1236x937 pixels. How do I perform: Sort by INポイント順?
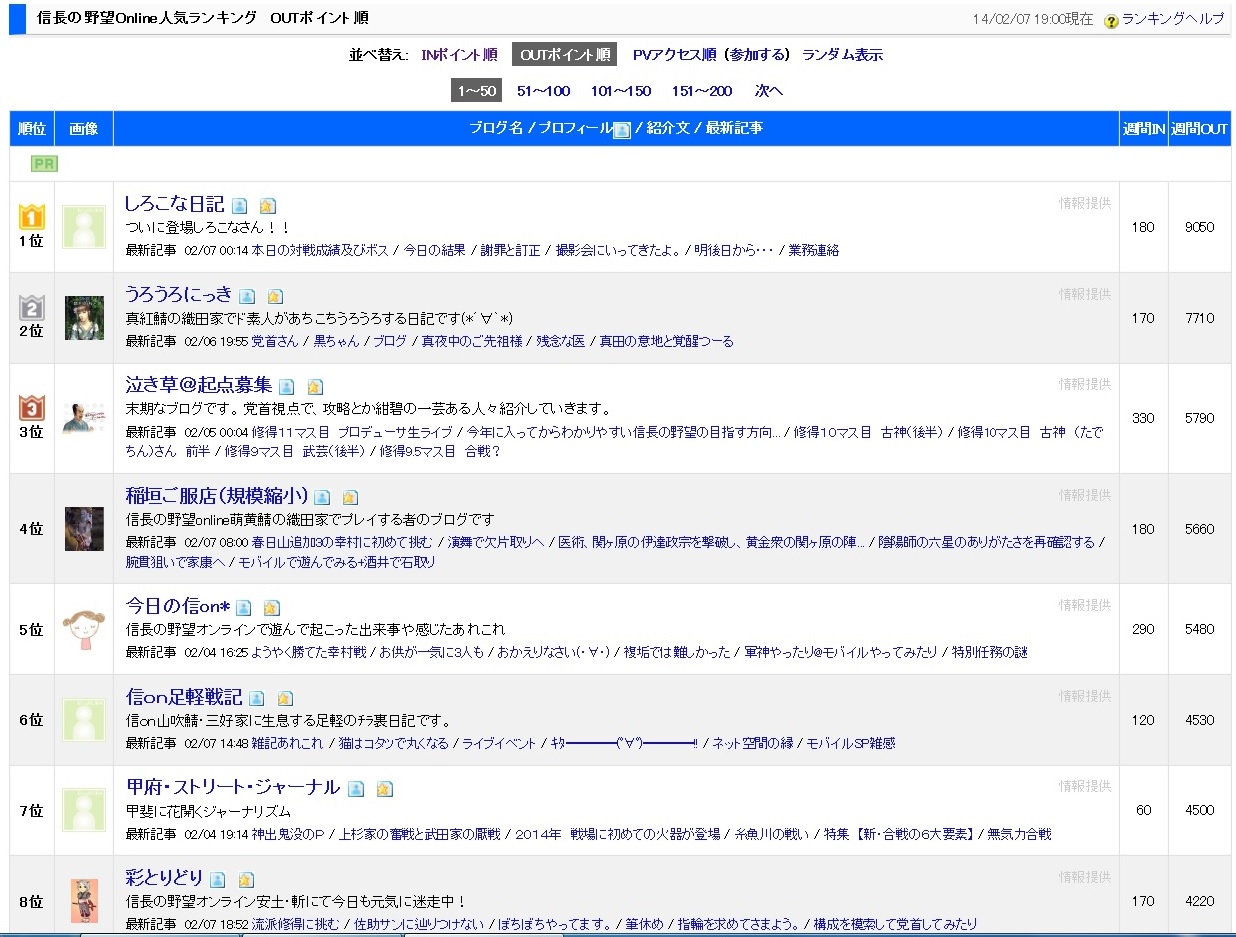459,55
